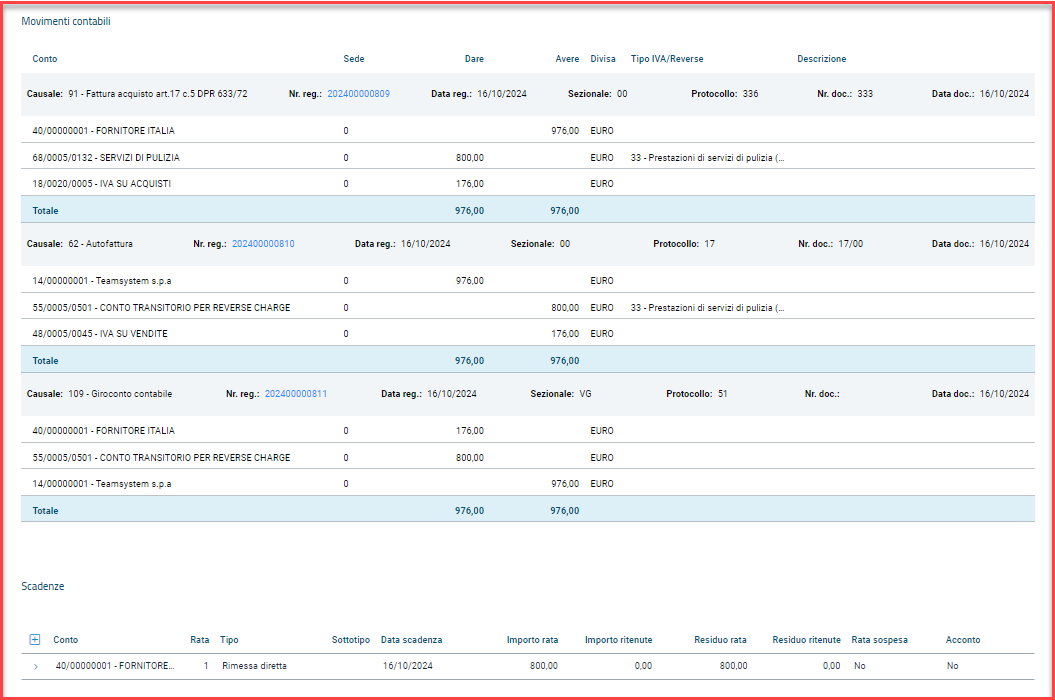Image resolution: width=1055 pixels, height=700 pixels.
Task: Click the Rimessa diretta cell
Action: [254, 666]
